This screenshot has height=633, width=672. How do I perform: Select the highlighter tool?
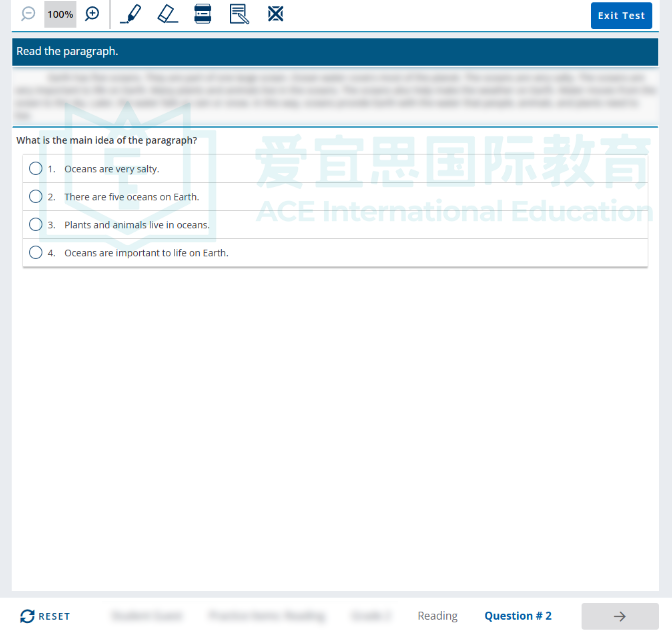[131, 14]
